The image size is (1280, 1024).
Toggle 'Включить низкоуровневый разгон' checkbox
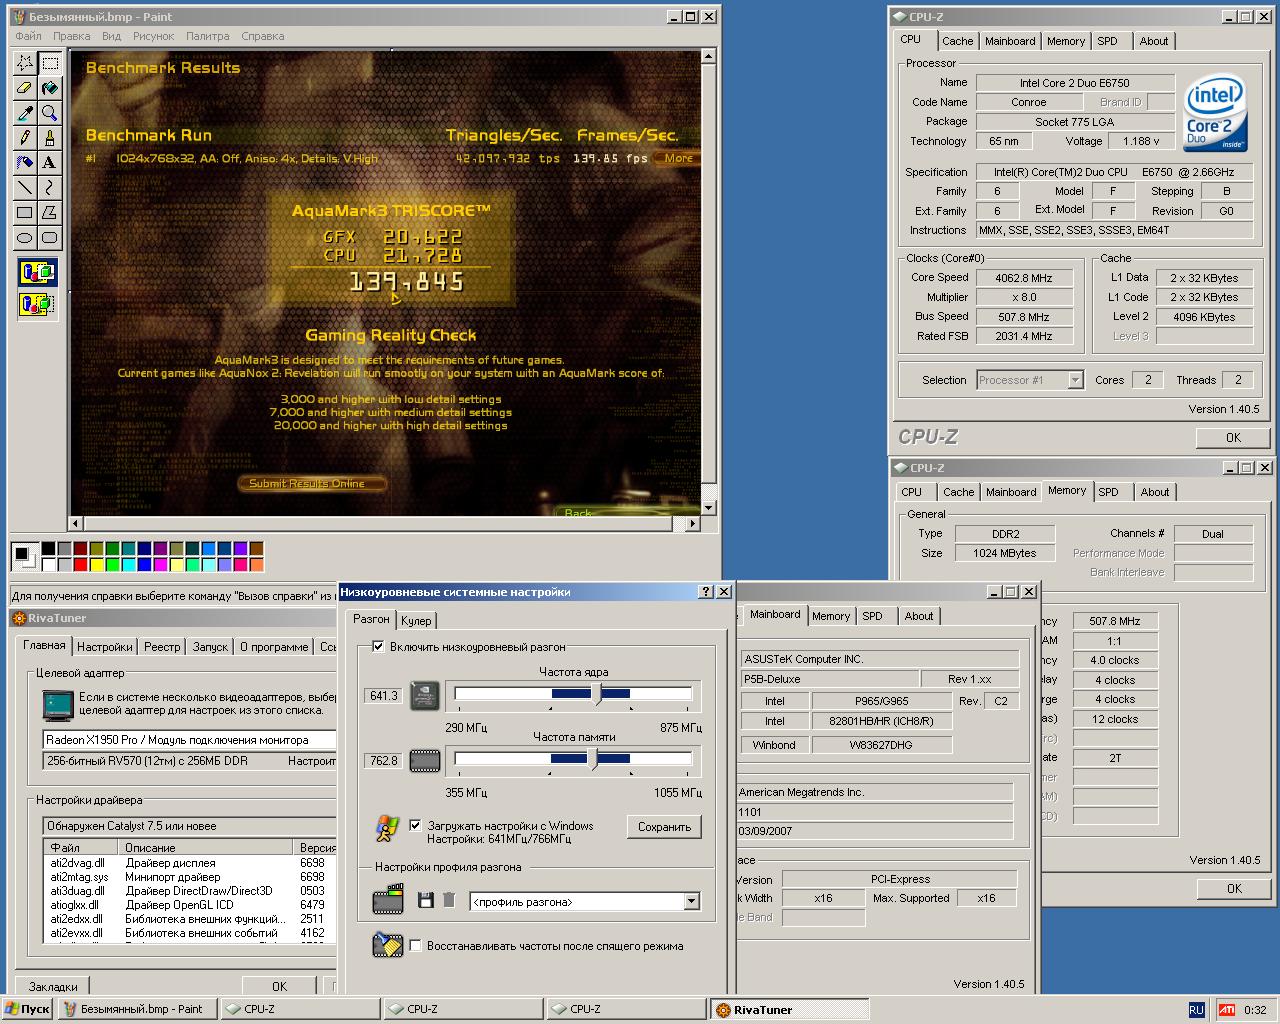click(378, 646)
